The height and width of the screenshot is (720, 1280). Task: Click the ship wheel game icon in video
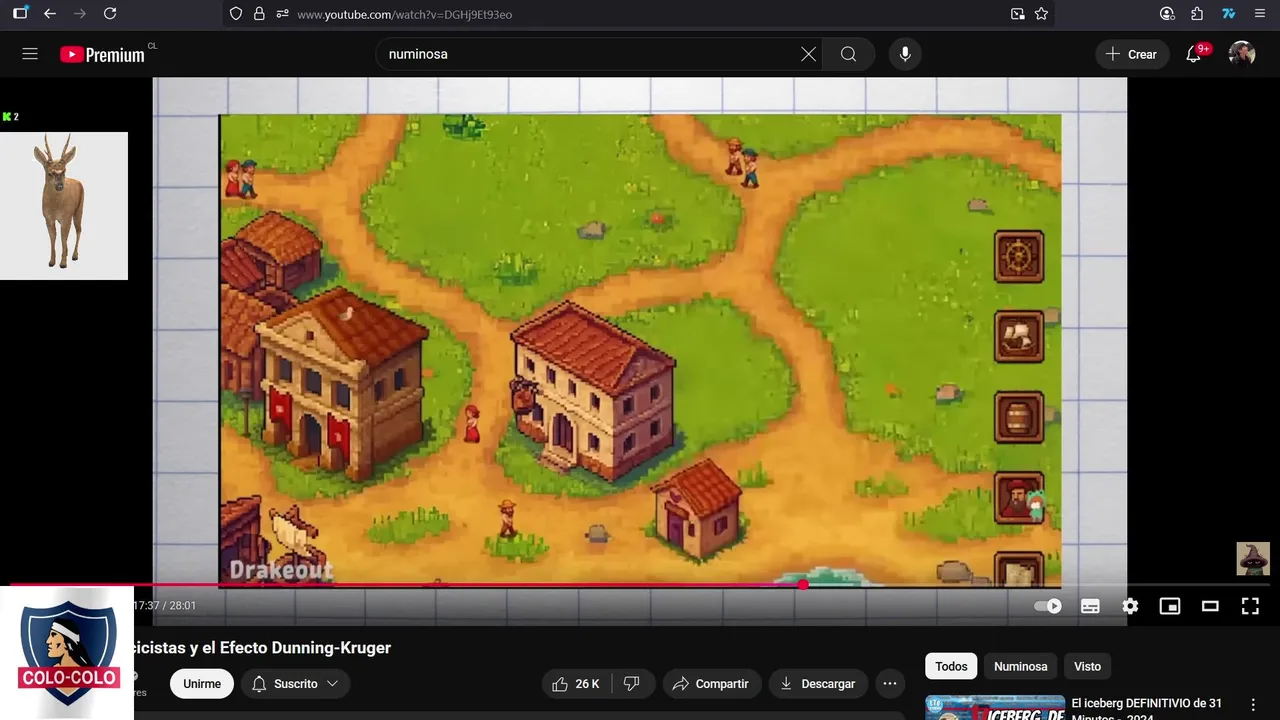click(1019, 257)
